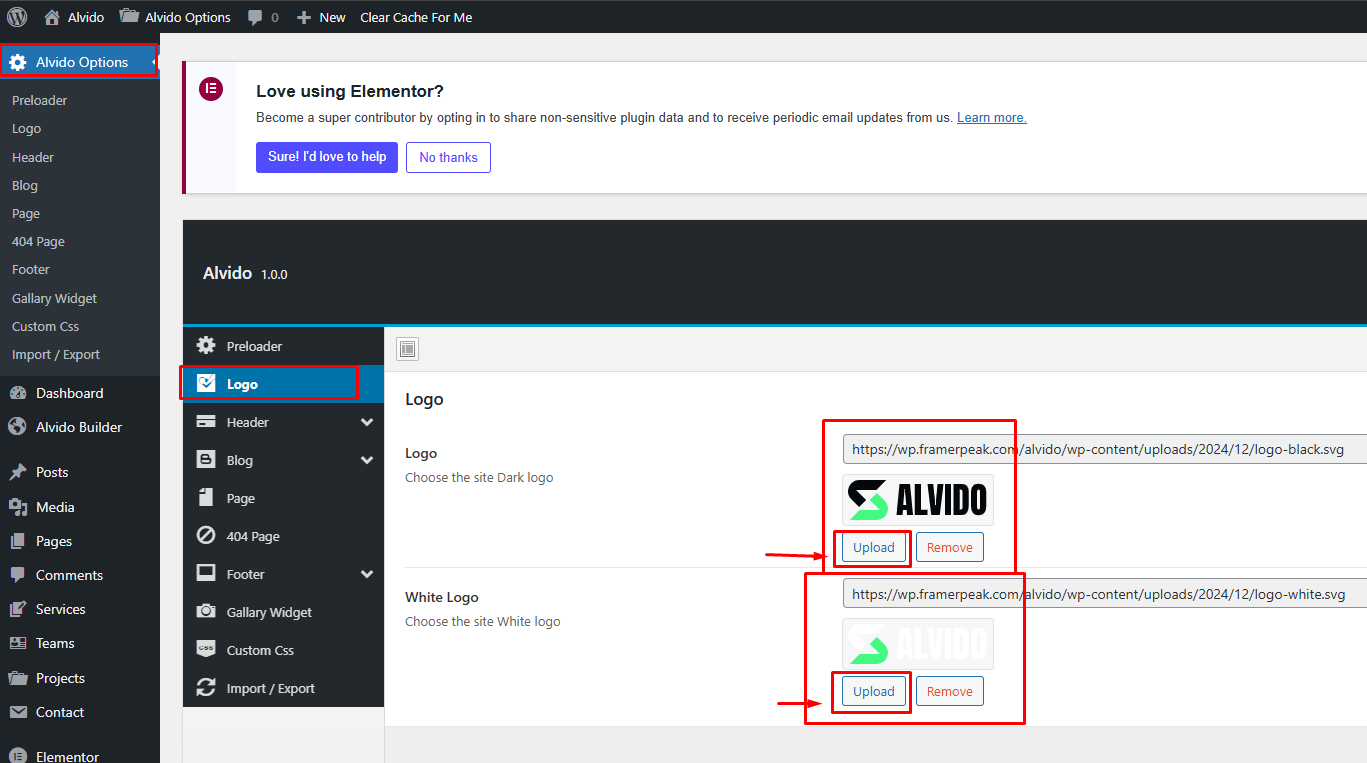Click the Blog icon in options panel
Viewport: 1367px width, 763px height.
[x=206, y=460]
